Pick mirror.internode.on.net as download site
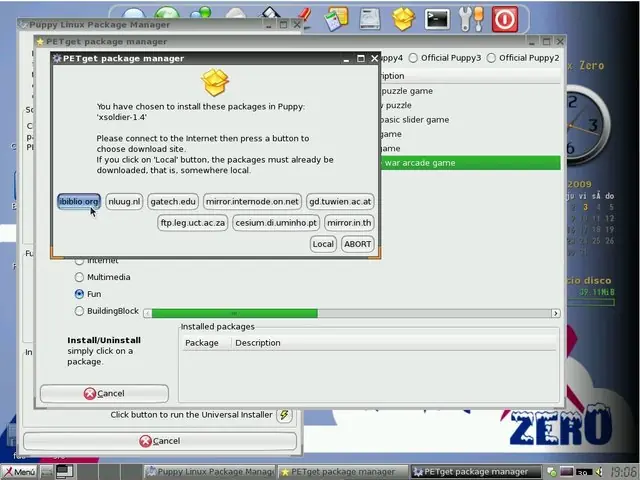Image resolution: width=640 pixels, height=480 pixels. tap(252, 202)
